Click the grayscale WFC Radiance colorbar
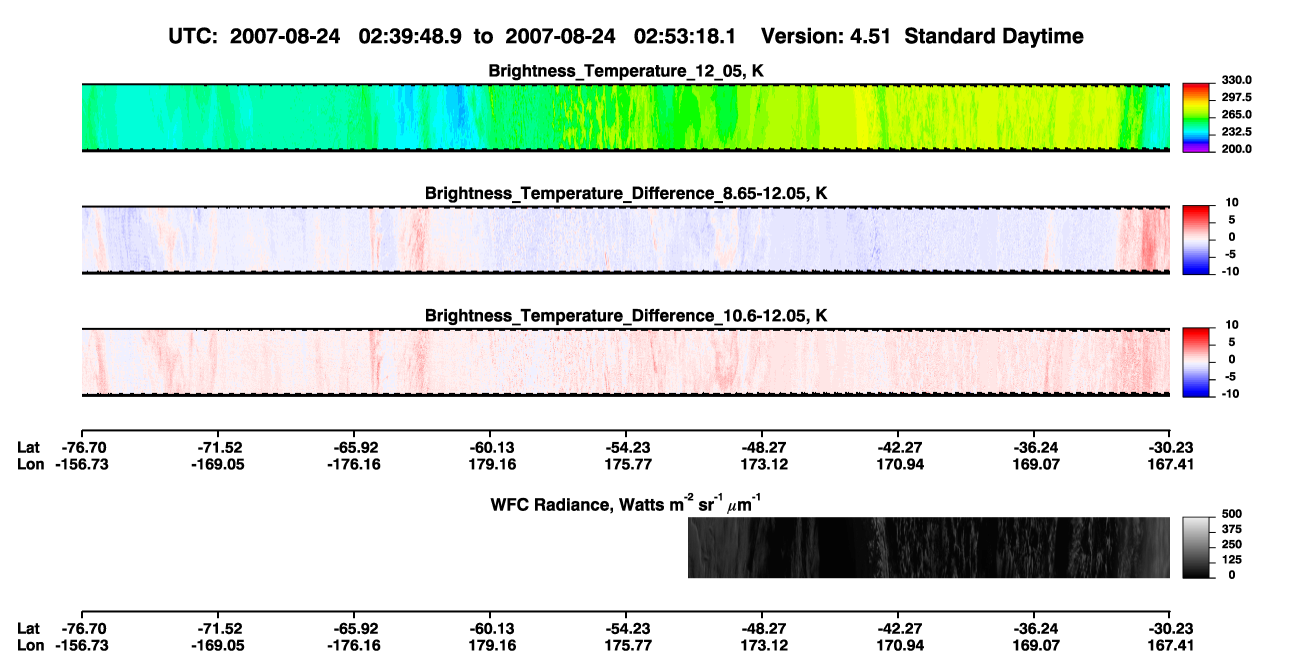 click(x=1196, y=548)
